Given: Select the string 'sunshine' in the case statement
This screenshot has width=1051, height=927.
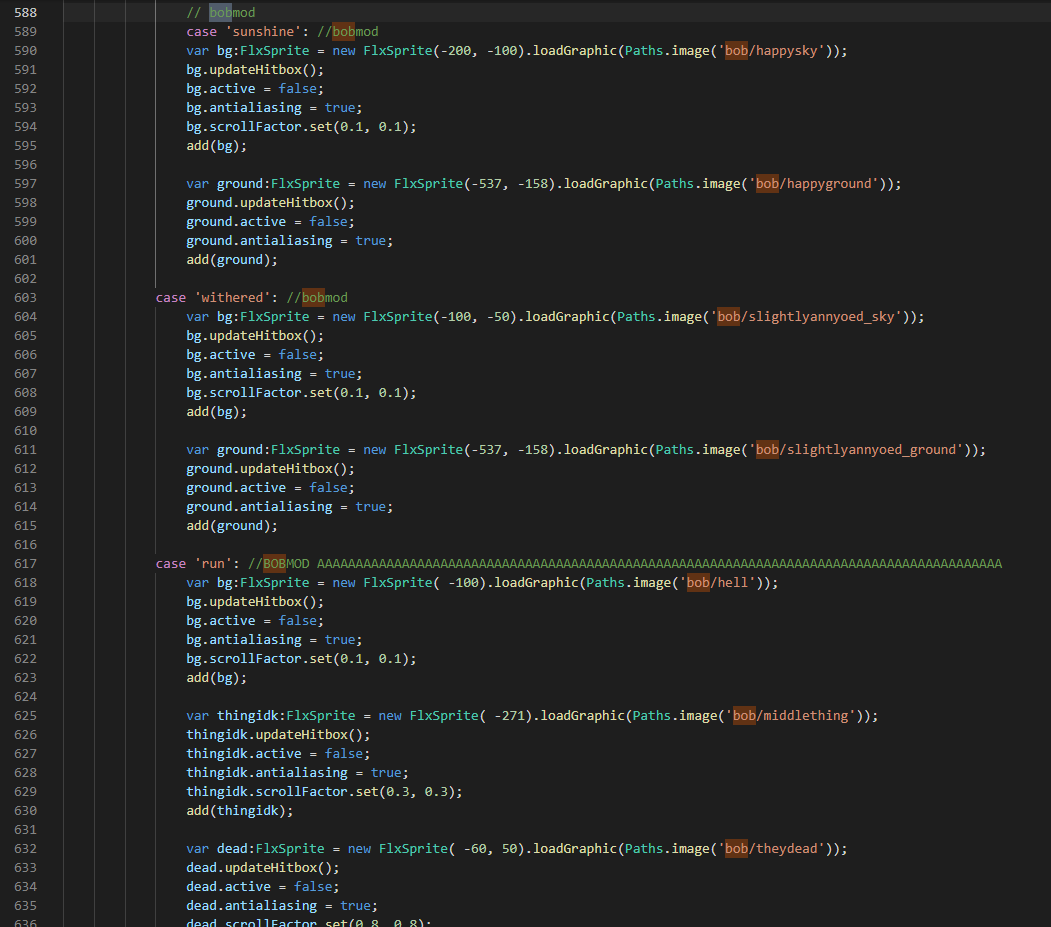Looking at the screenshot, I should coord(265,31).
